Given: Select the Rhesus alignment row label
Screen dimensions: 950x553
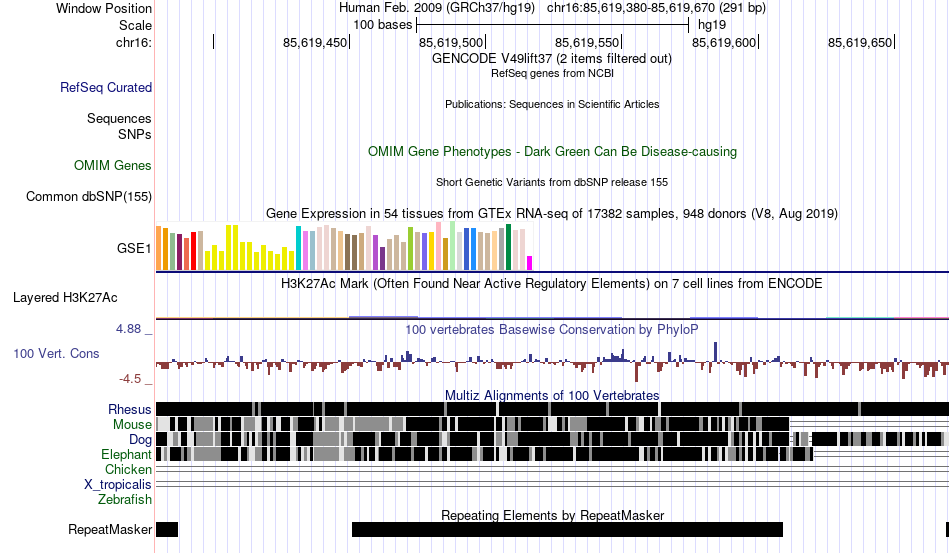Looking at the screenshot, I should click(130, 409).
